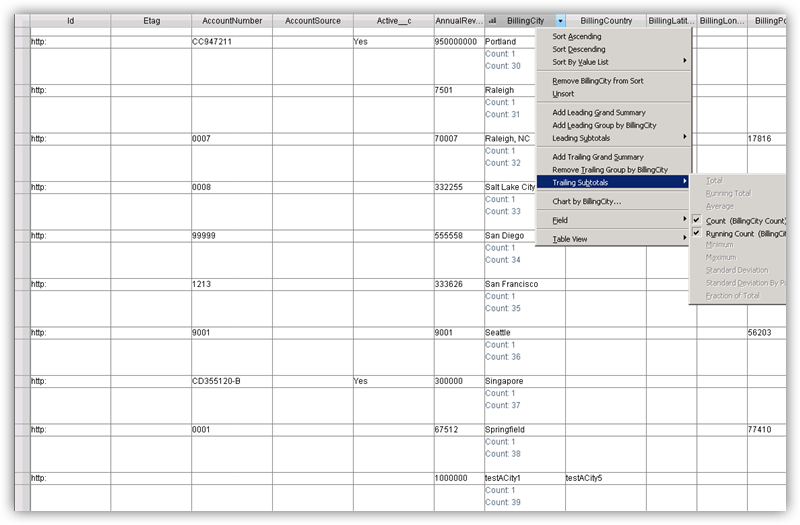
Task: Add Leading Grand Summary
Action: tap(599, 112)
